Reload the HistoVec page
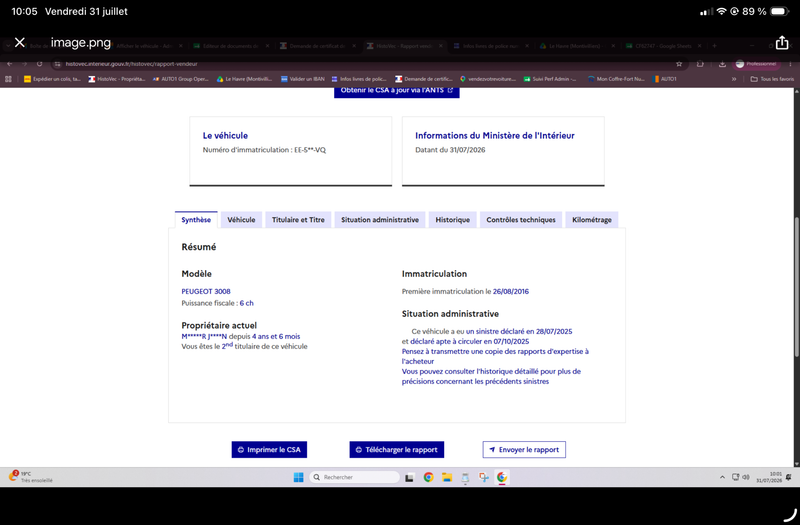 39,64
